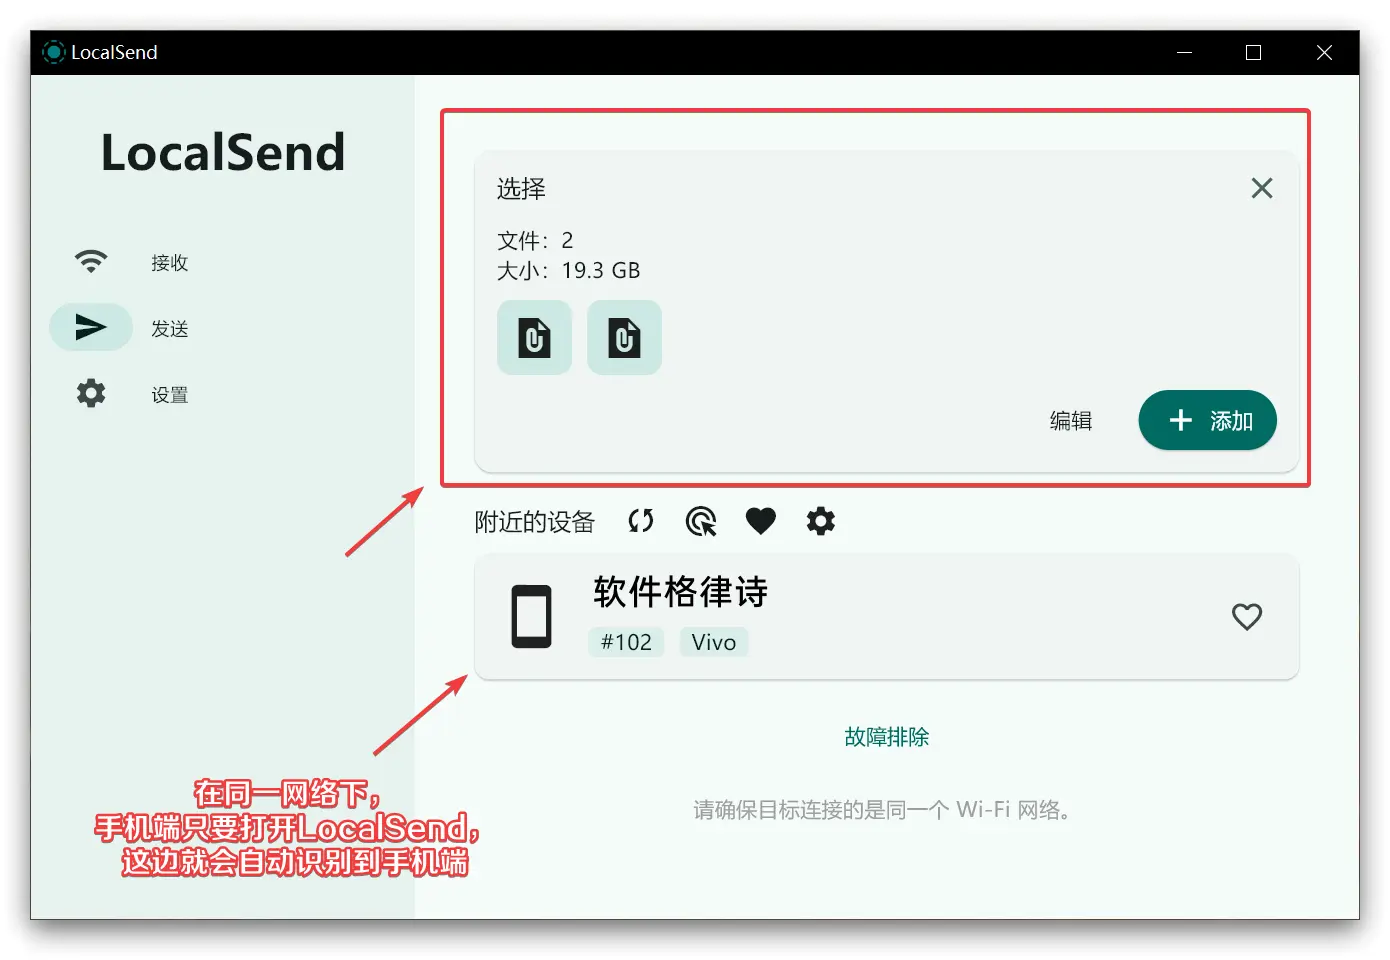Send to the 软件格律诗 device name
1390x960 pixels.
[x=680, y=592]
